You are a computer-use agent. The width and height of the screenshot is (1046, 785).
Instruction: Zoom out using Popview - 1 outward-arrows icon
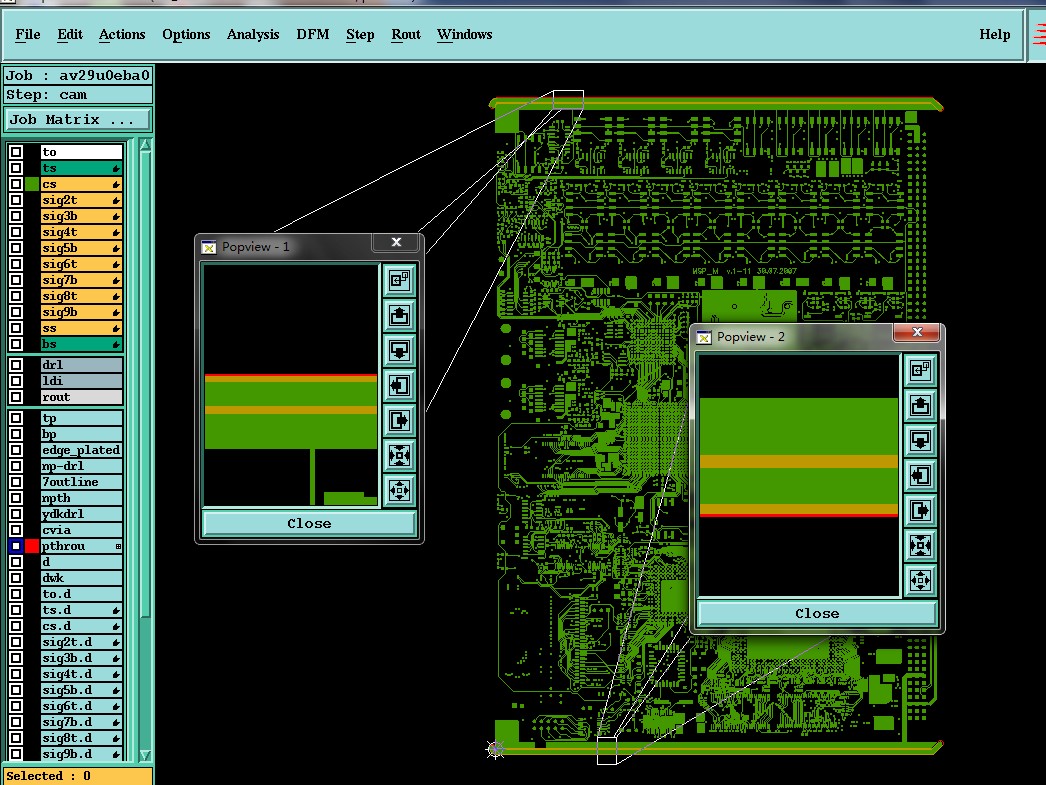click(400, 491)
